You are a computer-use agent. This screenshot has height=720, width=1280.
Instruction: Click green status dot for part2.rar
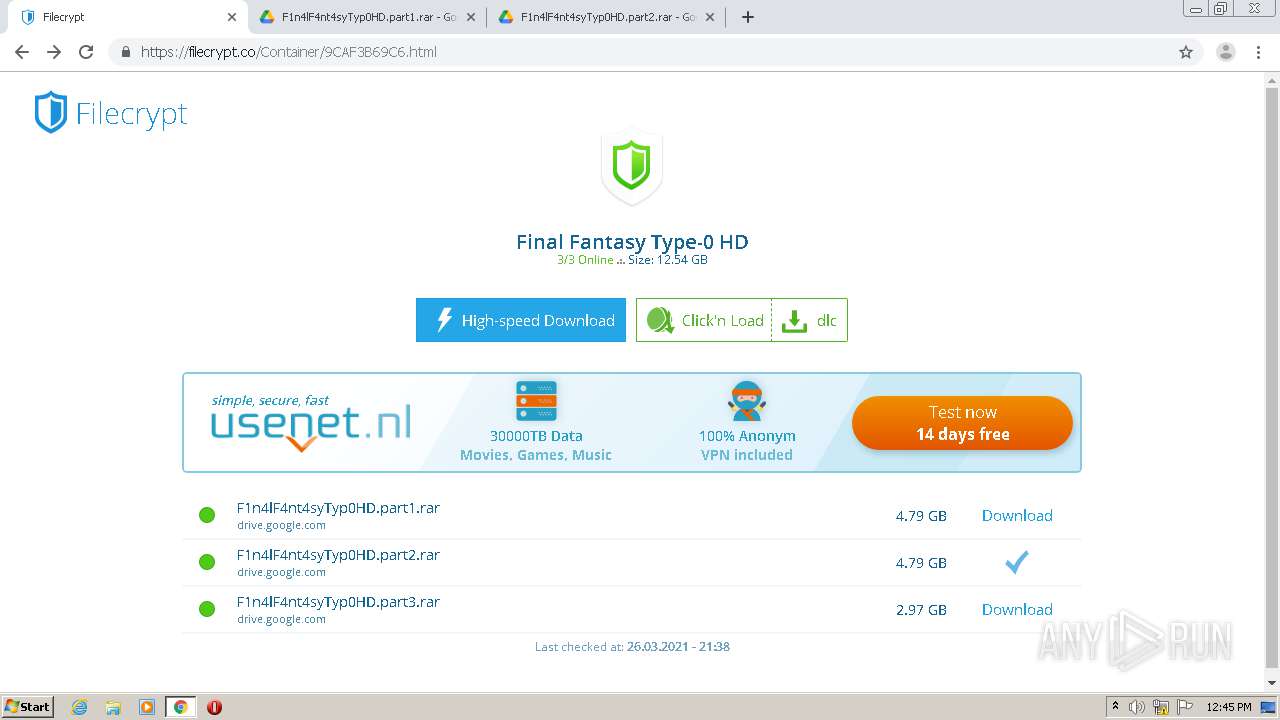(207, 563)
